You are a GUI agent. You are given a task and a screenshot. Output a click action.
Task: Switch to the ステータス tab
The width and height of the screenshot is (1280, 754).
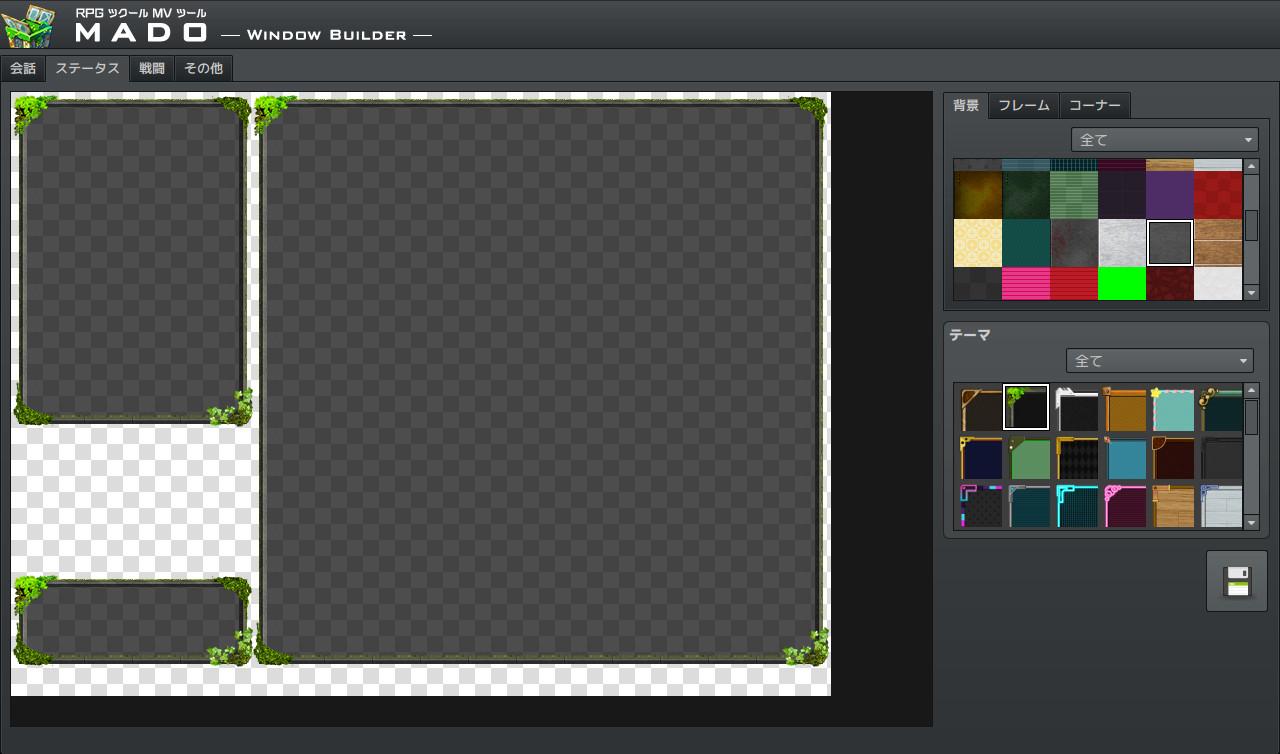pyautogui.click(x=87, y=69)
